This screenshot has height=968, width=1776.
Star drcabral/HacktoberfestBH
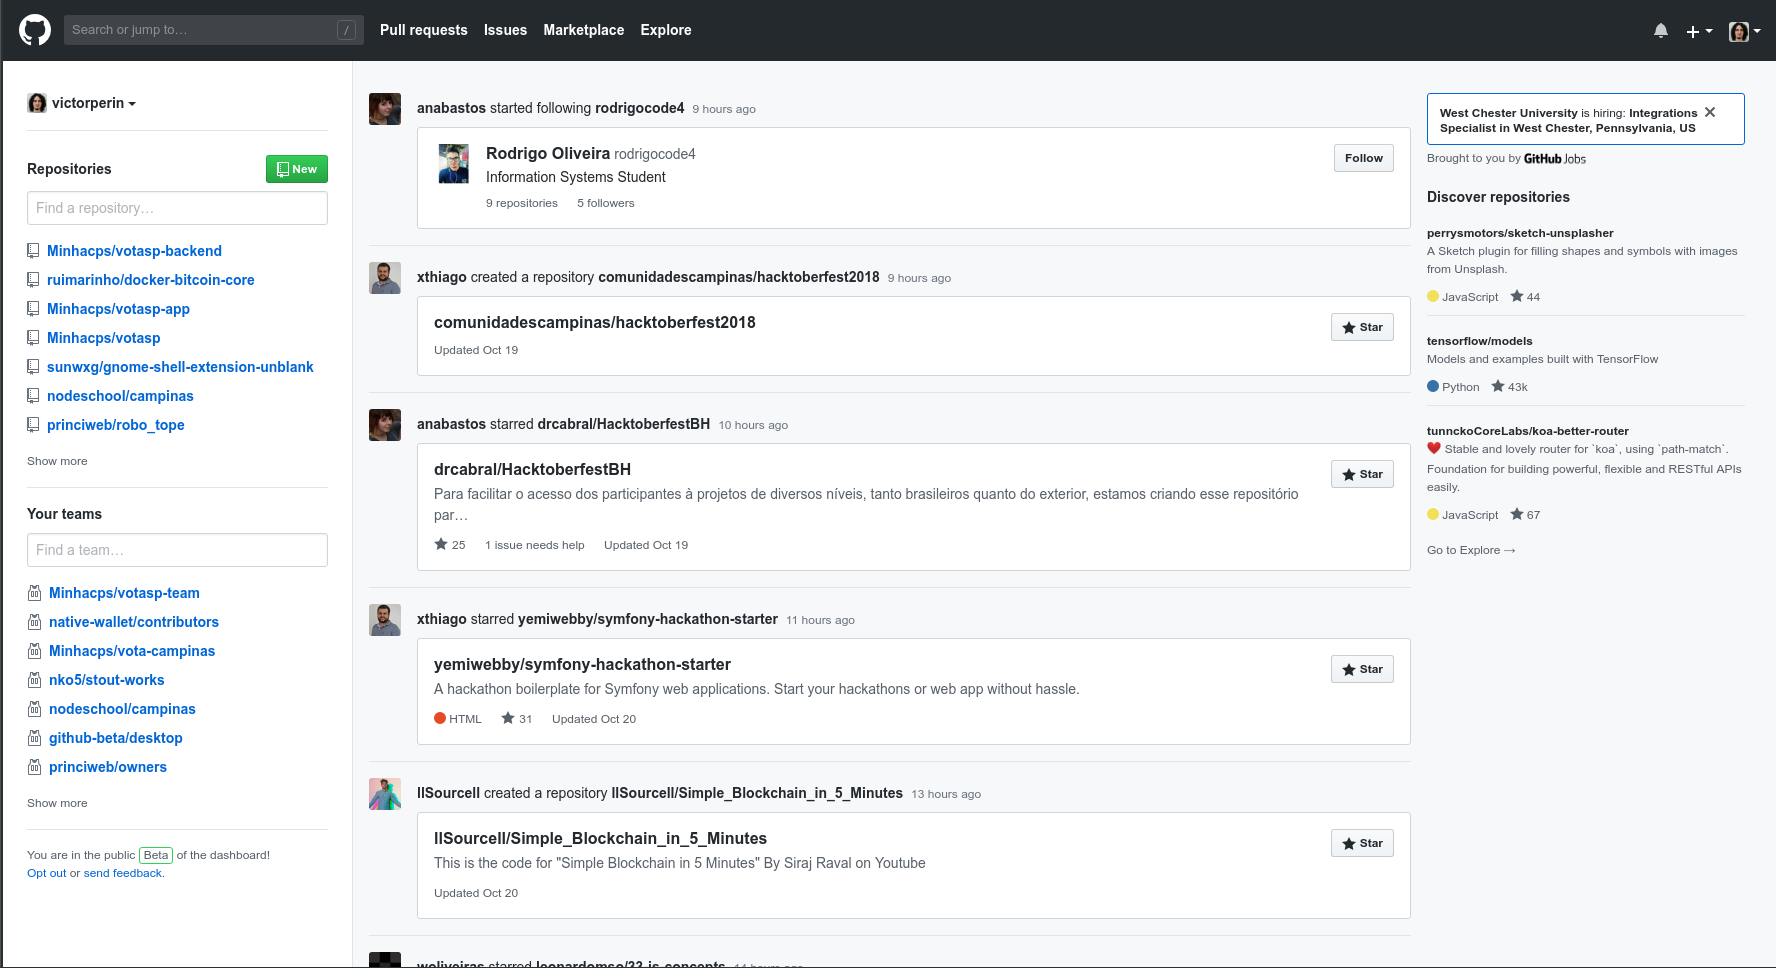click(x=1362, y=474)
